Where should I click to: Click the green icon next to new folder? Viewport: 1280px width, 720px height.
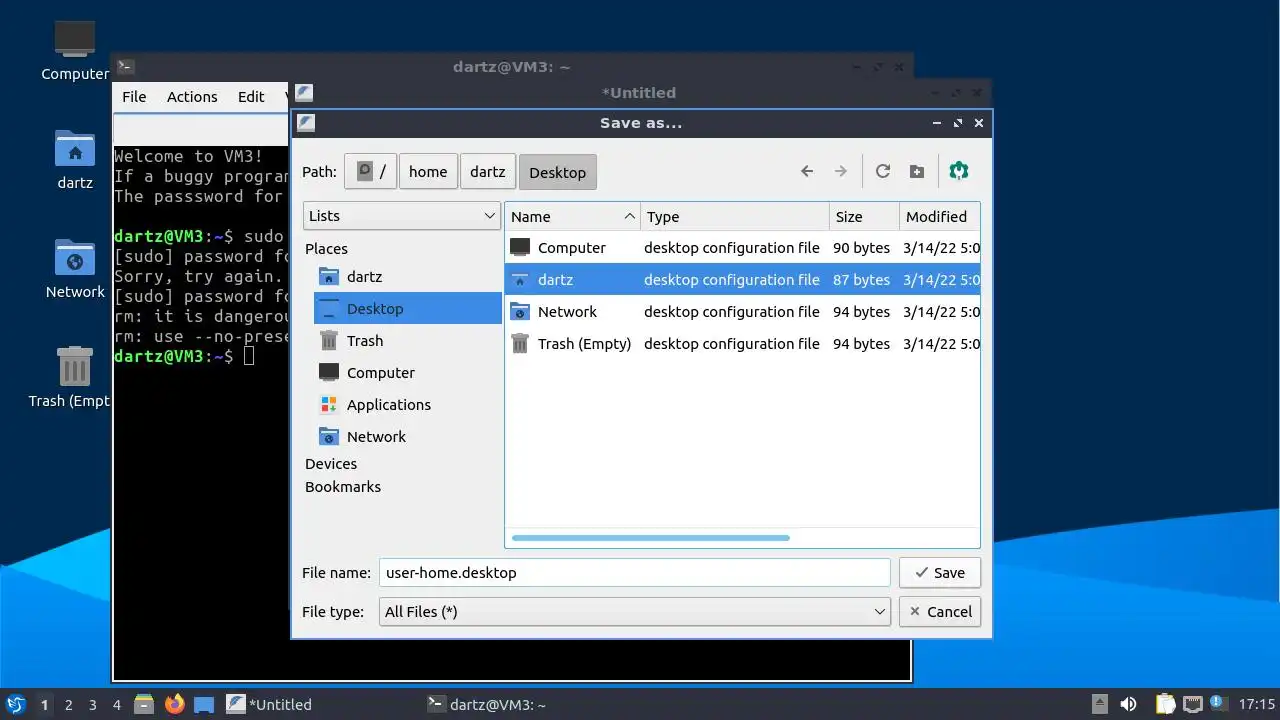coord(959,171)
